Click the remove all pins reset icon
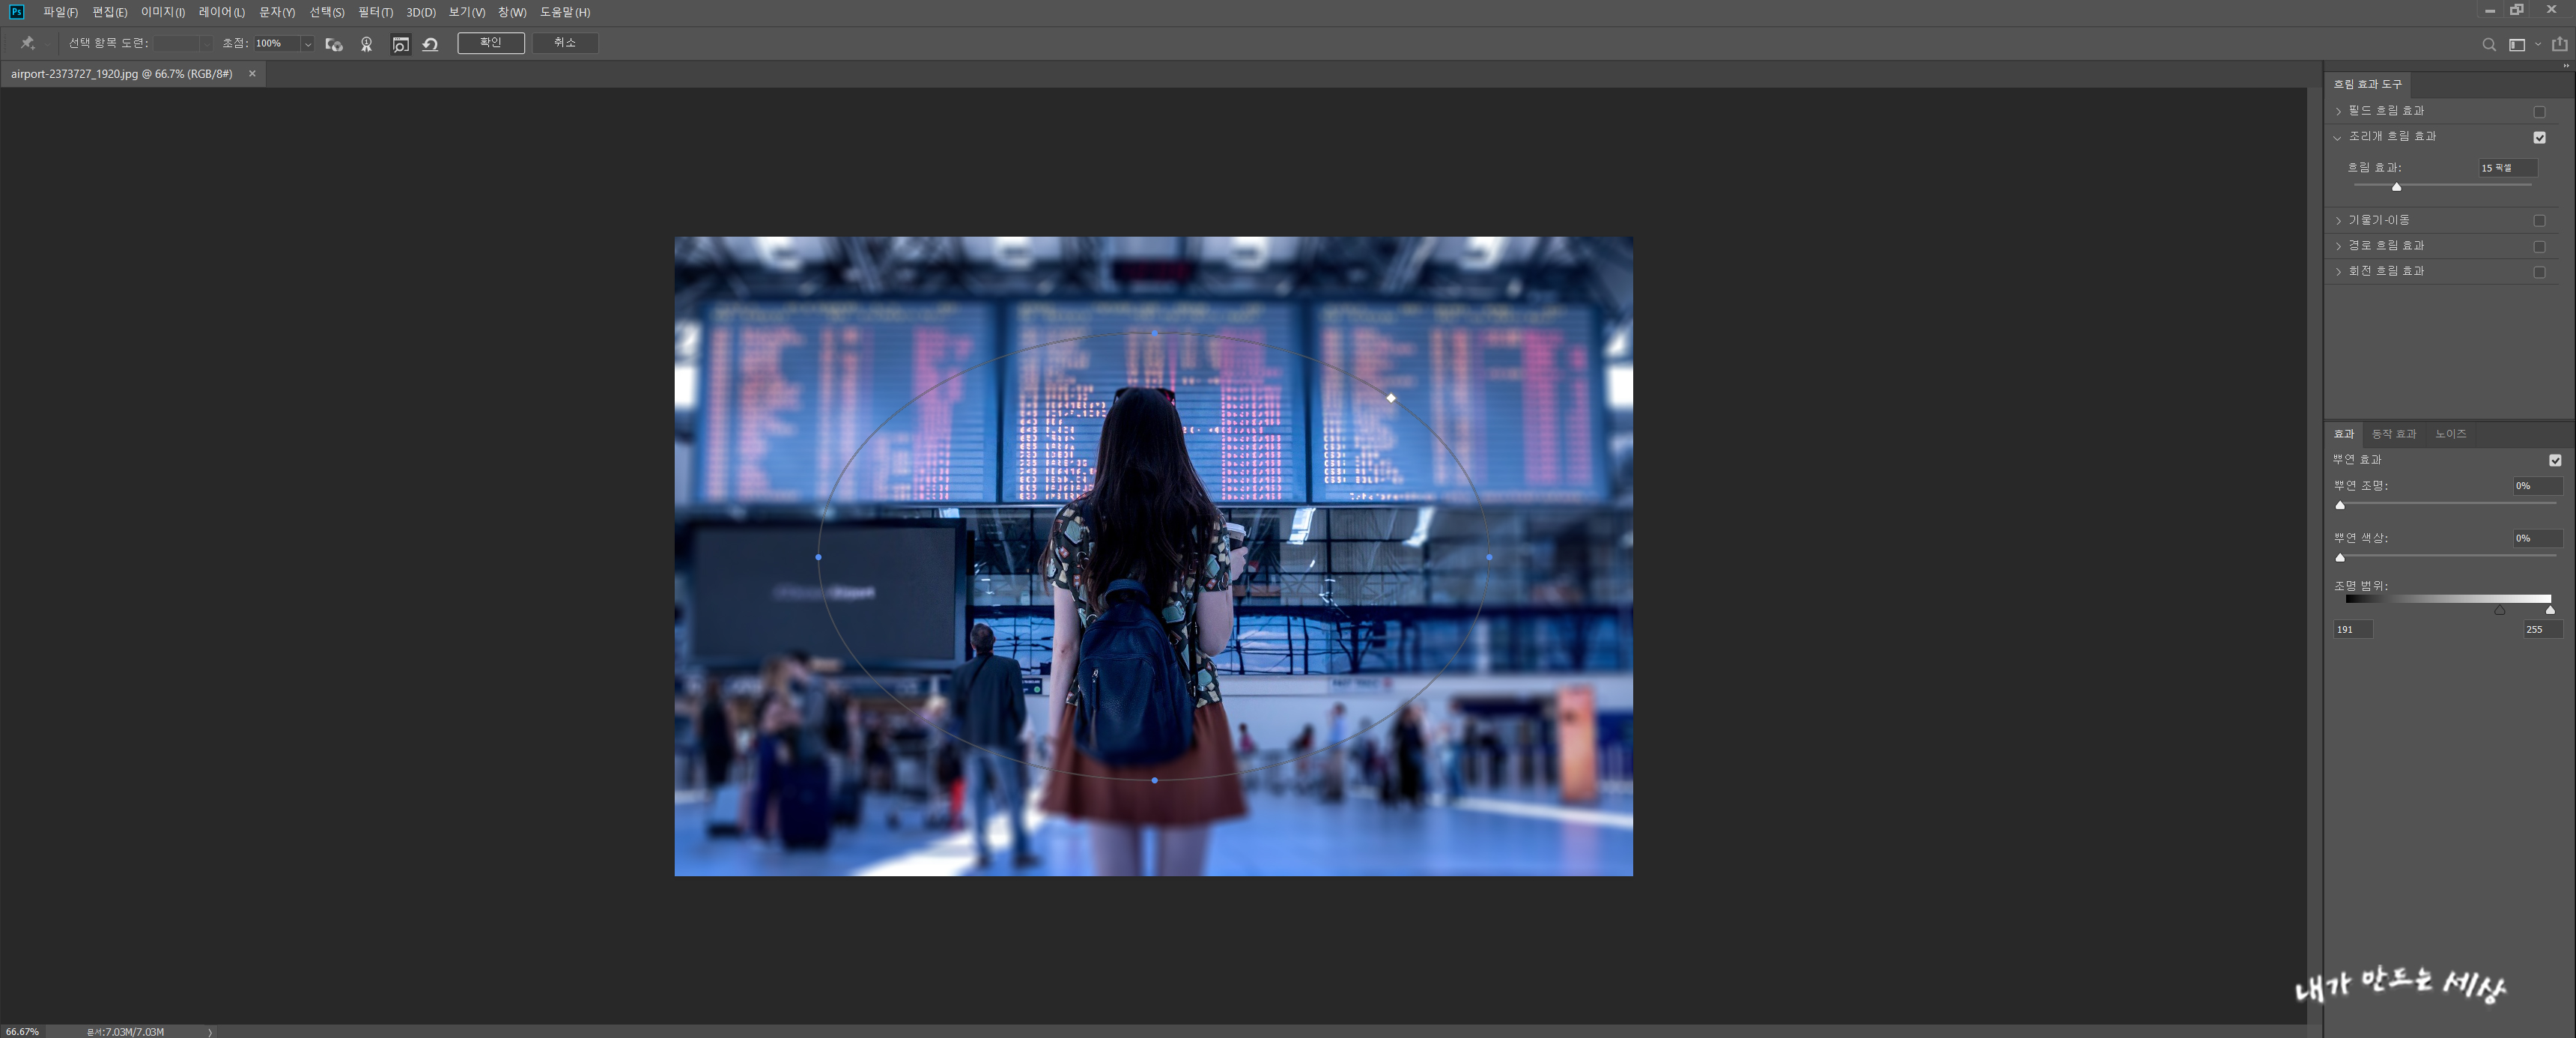The width and height of the screenshot is (2576, 1038). [x=431, y=44]
